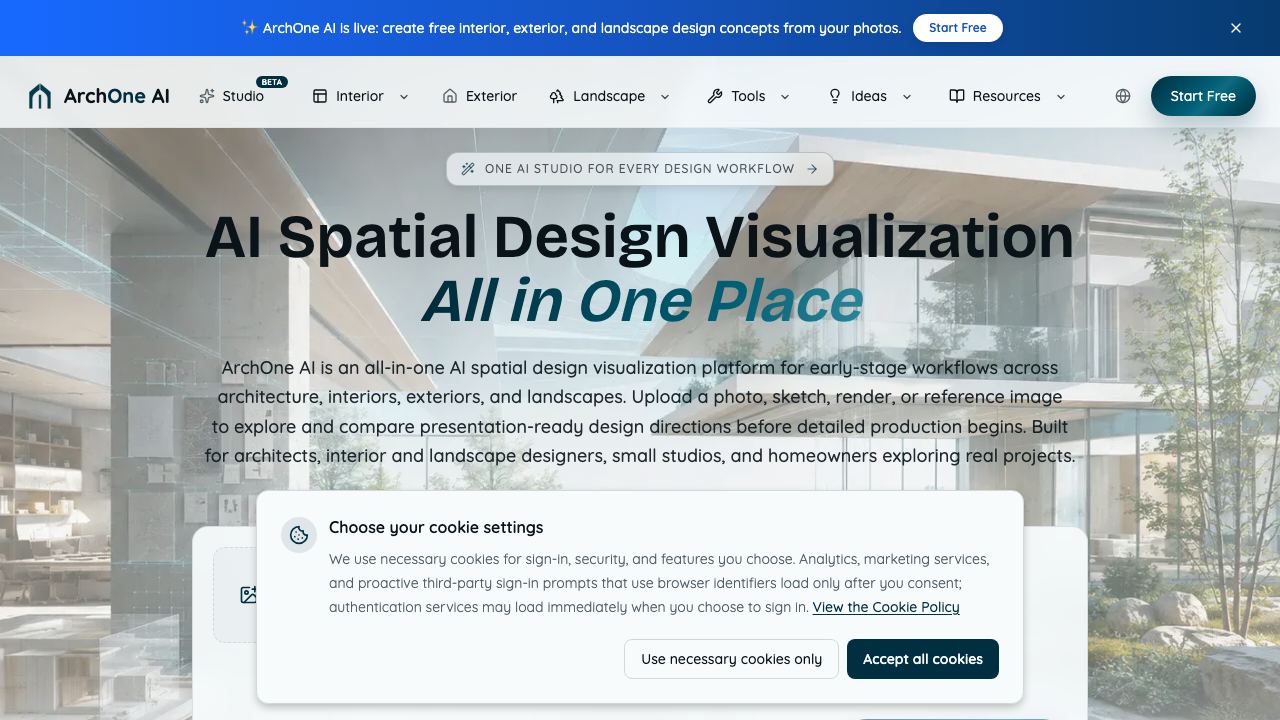Click the arrow in the hero badge
The image size is (1280, 720).
812,169
